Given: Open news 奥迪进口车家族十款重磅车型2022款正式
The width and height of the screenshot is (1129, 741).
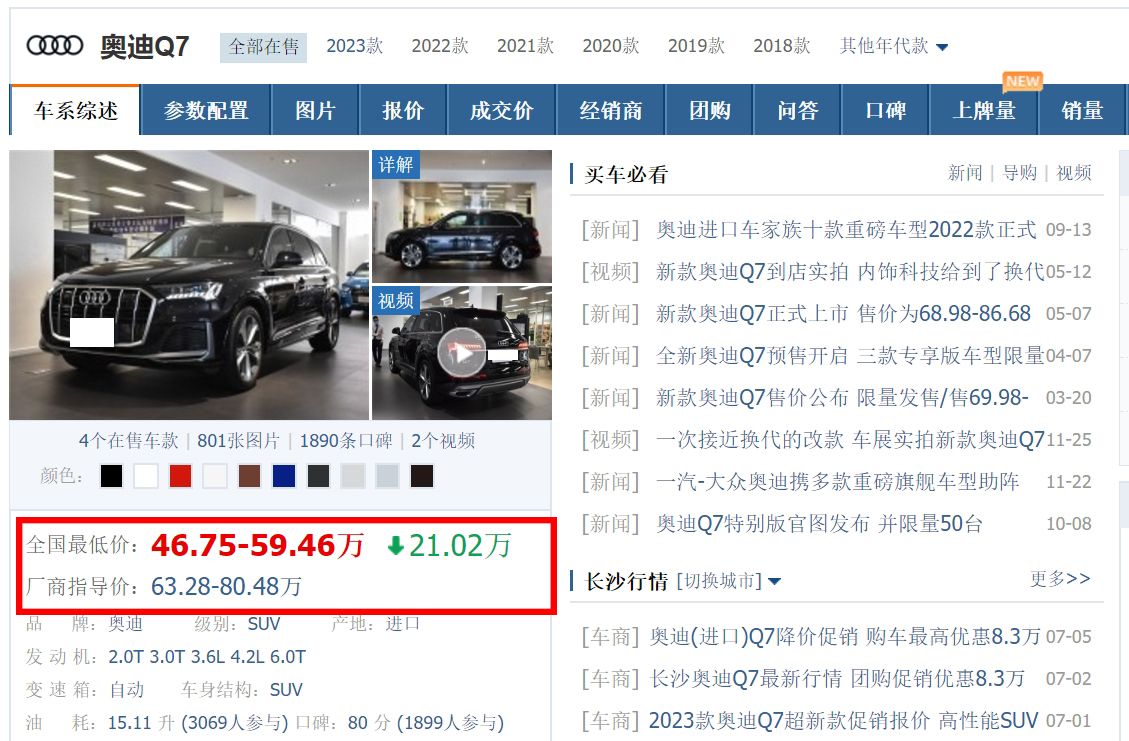Looking at the screenshot, I should click(x=846, y=230).
